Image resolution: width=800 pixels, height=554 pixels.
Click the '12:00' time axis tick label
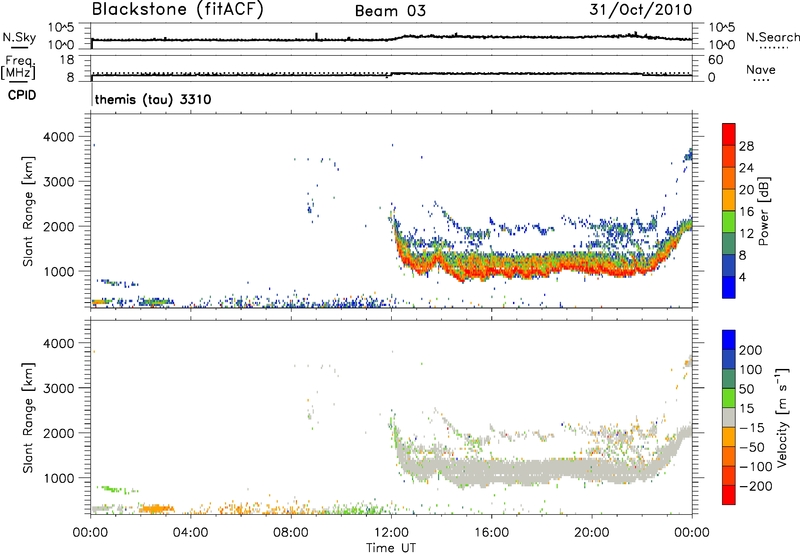391,533
